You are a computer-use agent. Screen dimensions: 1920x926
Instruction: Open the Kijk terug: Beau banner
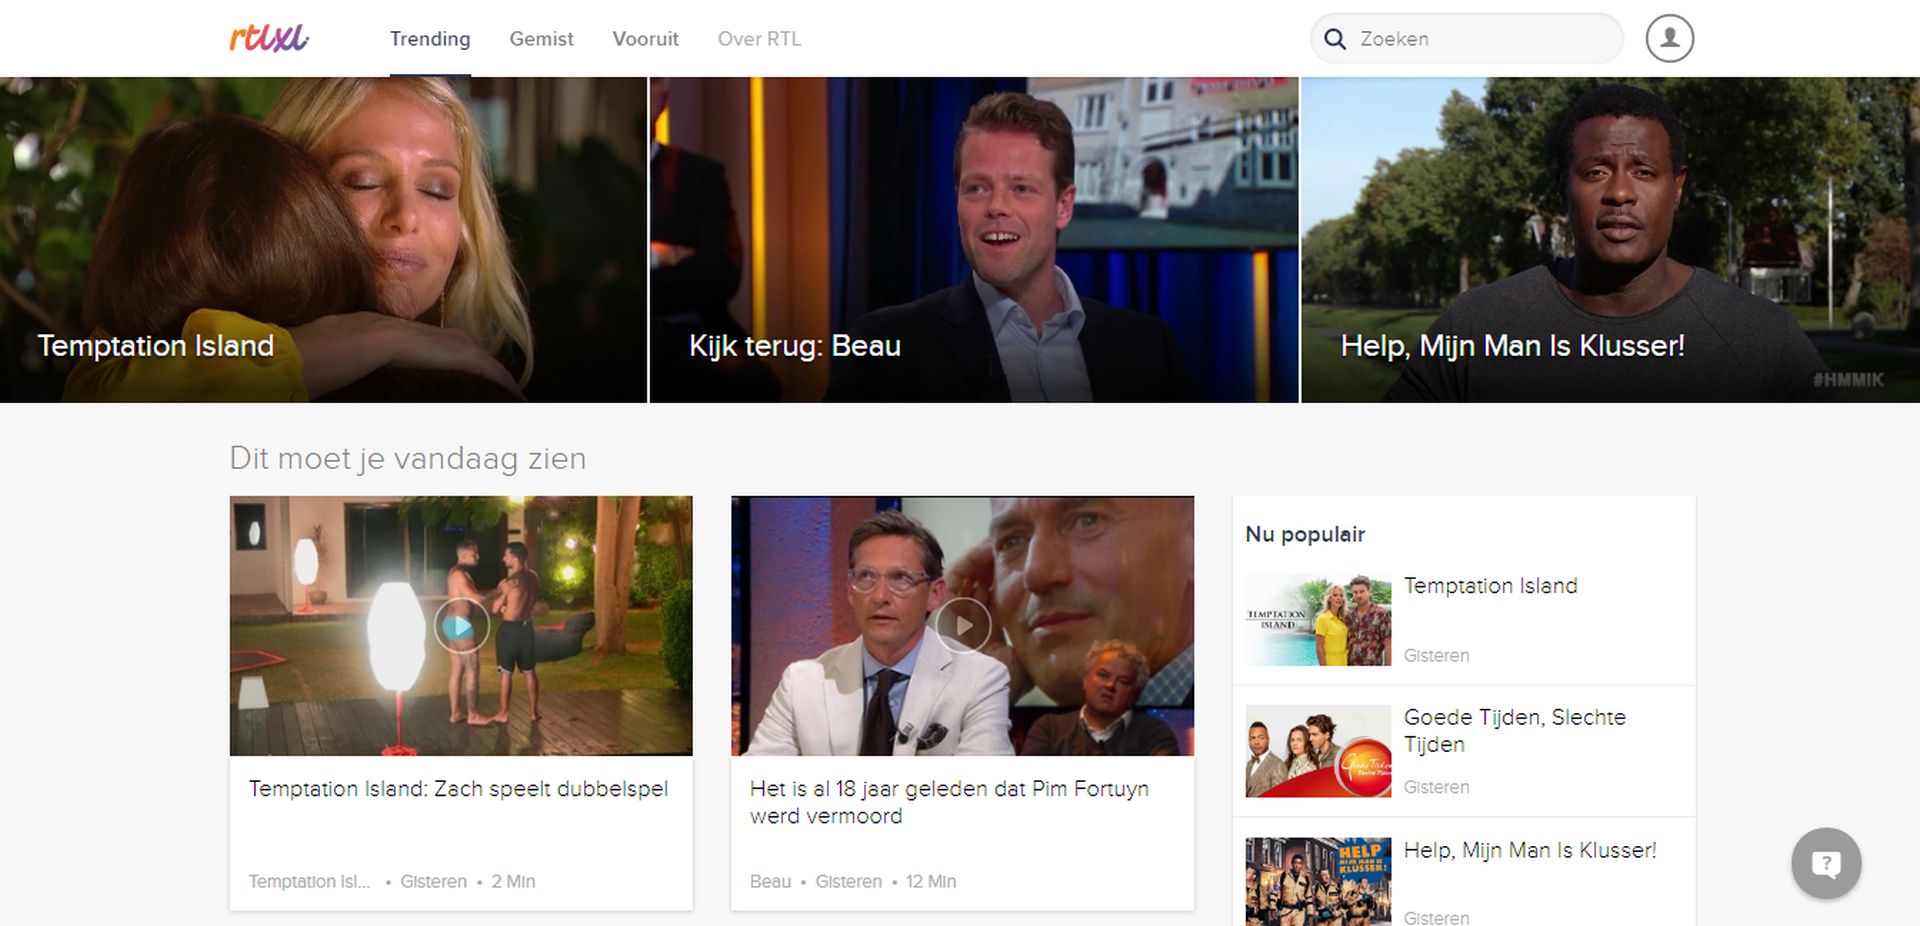tap(973, 240)
